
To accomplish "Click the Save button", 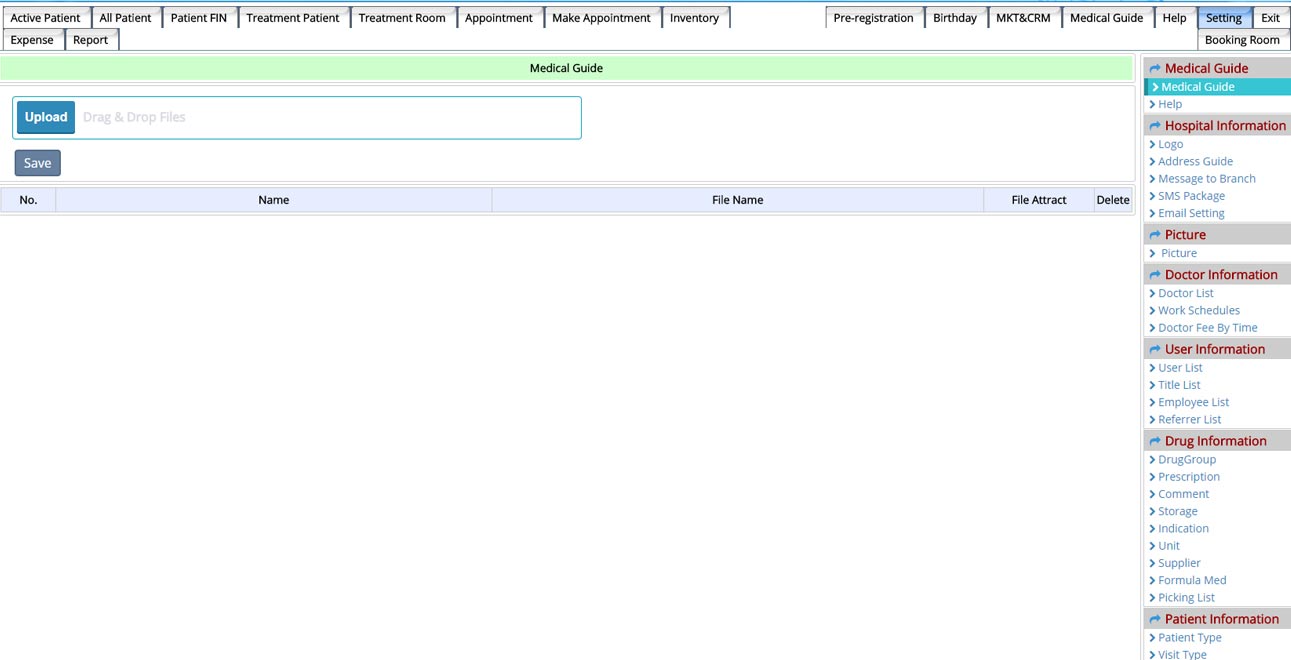I will [37, 163].
